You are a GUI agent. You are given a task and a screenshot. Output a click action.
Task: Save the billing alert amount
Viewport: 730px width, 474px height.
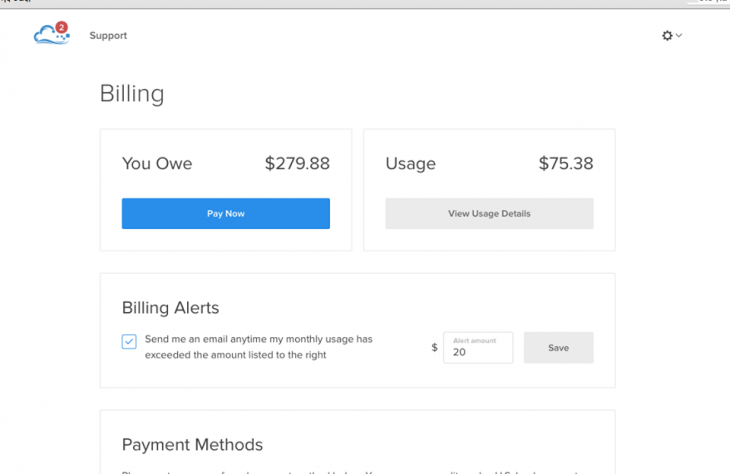tap(558, 347)
